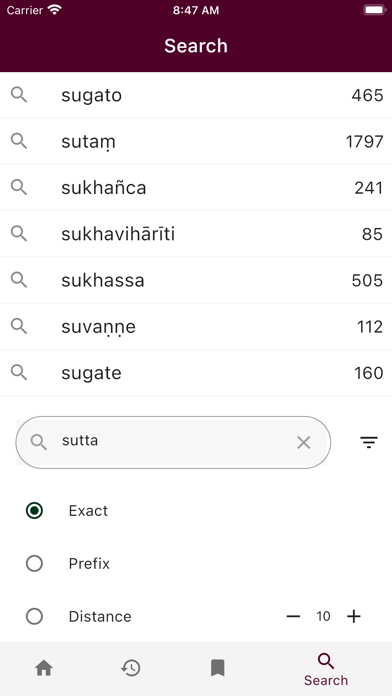The image size is (392, 696).
Task: Select the Distance radio button
Action: tap(34, 616)
